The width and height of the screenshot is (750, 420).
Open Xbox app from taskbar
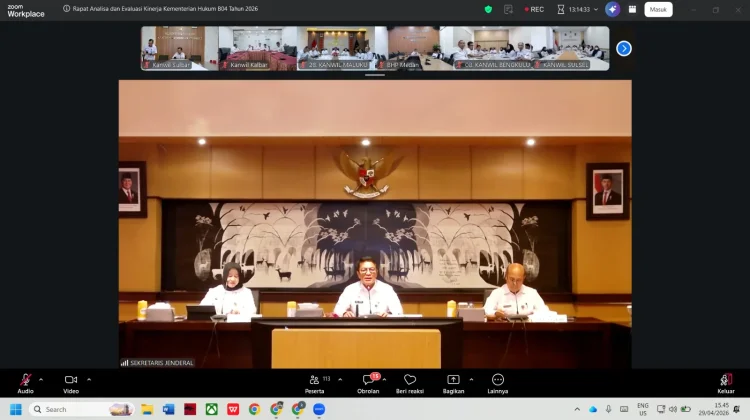click(211, 409)
